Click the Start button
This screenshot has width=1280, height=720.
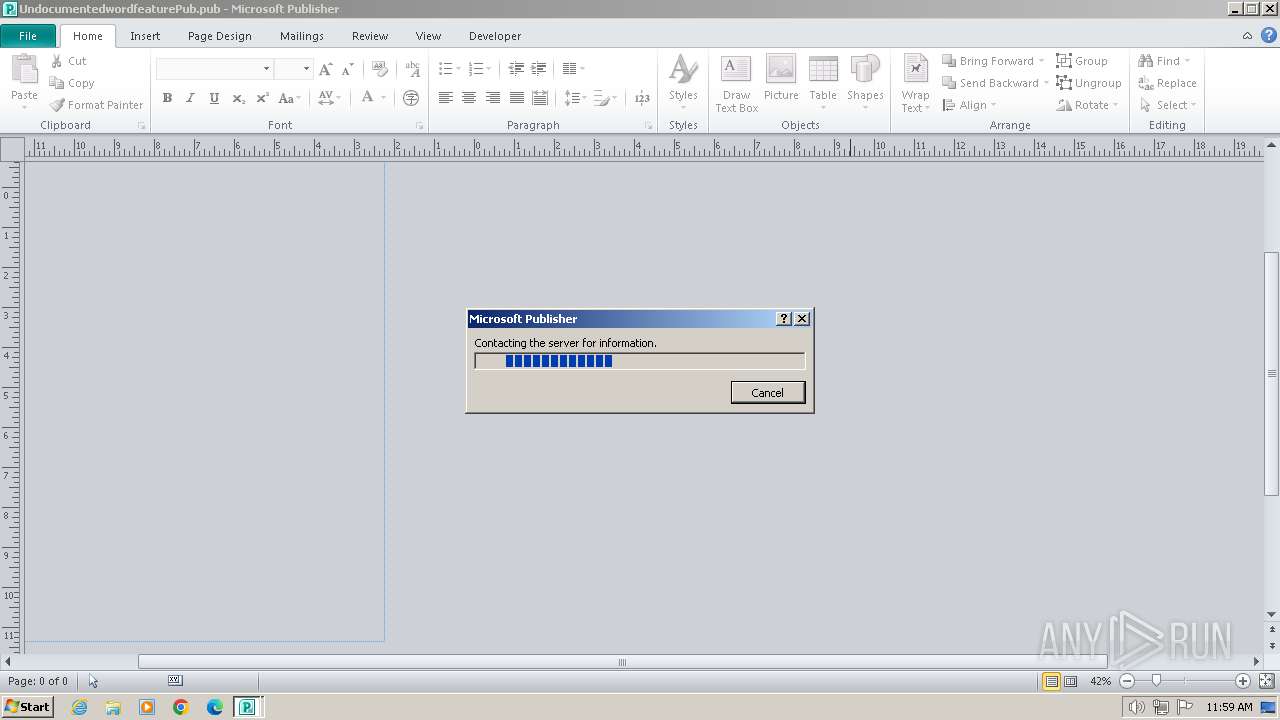(x=27, y=707)
